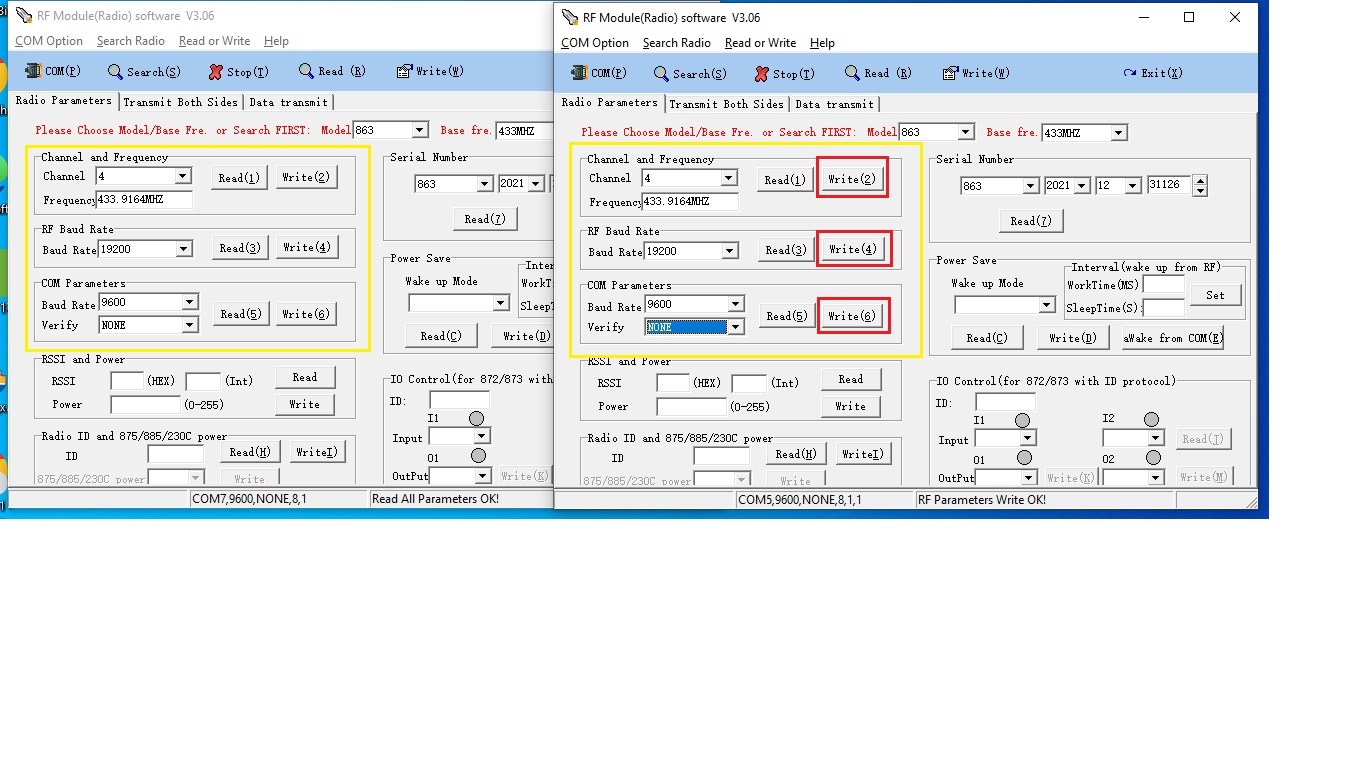Click Read(7) button in right window
1366x768 pixels.
(x=1031, y=221)
